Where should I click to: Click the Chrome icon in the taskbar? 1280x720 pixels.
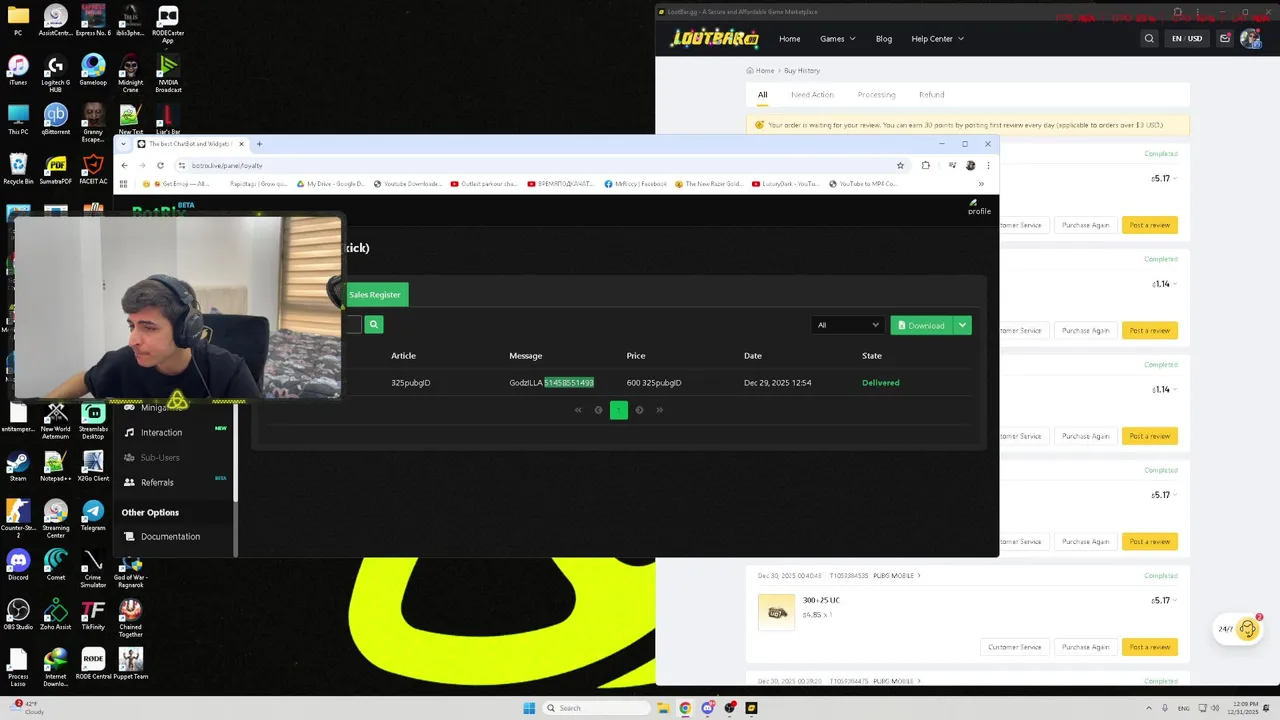tap(684, 708)
